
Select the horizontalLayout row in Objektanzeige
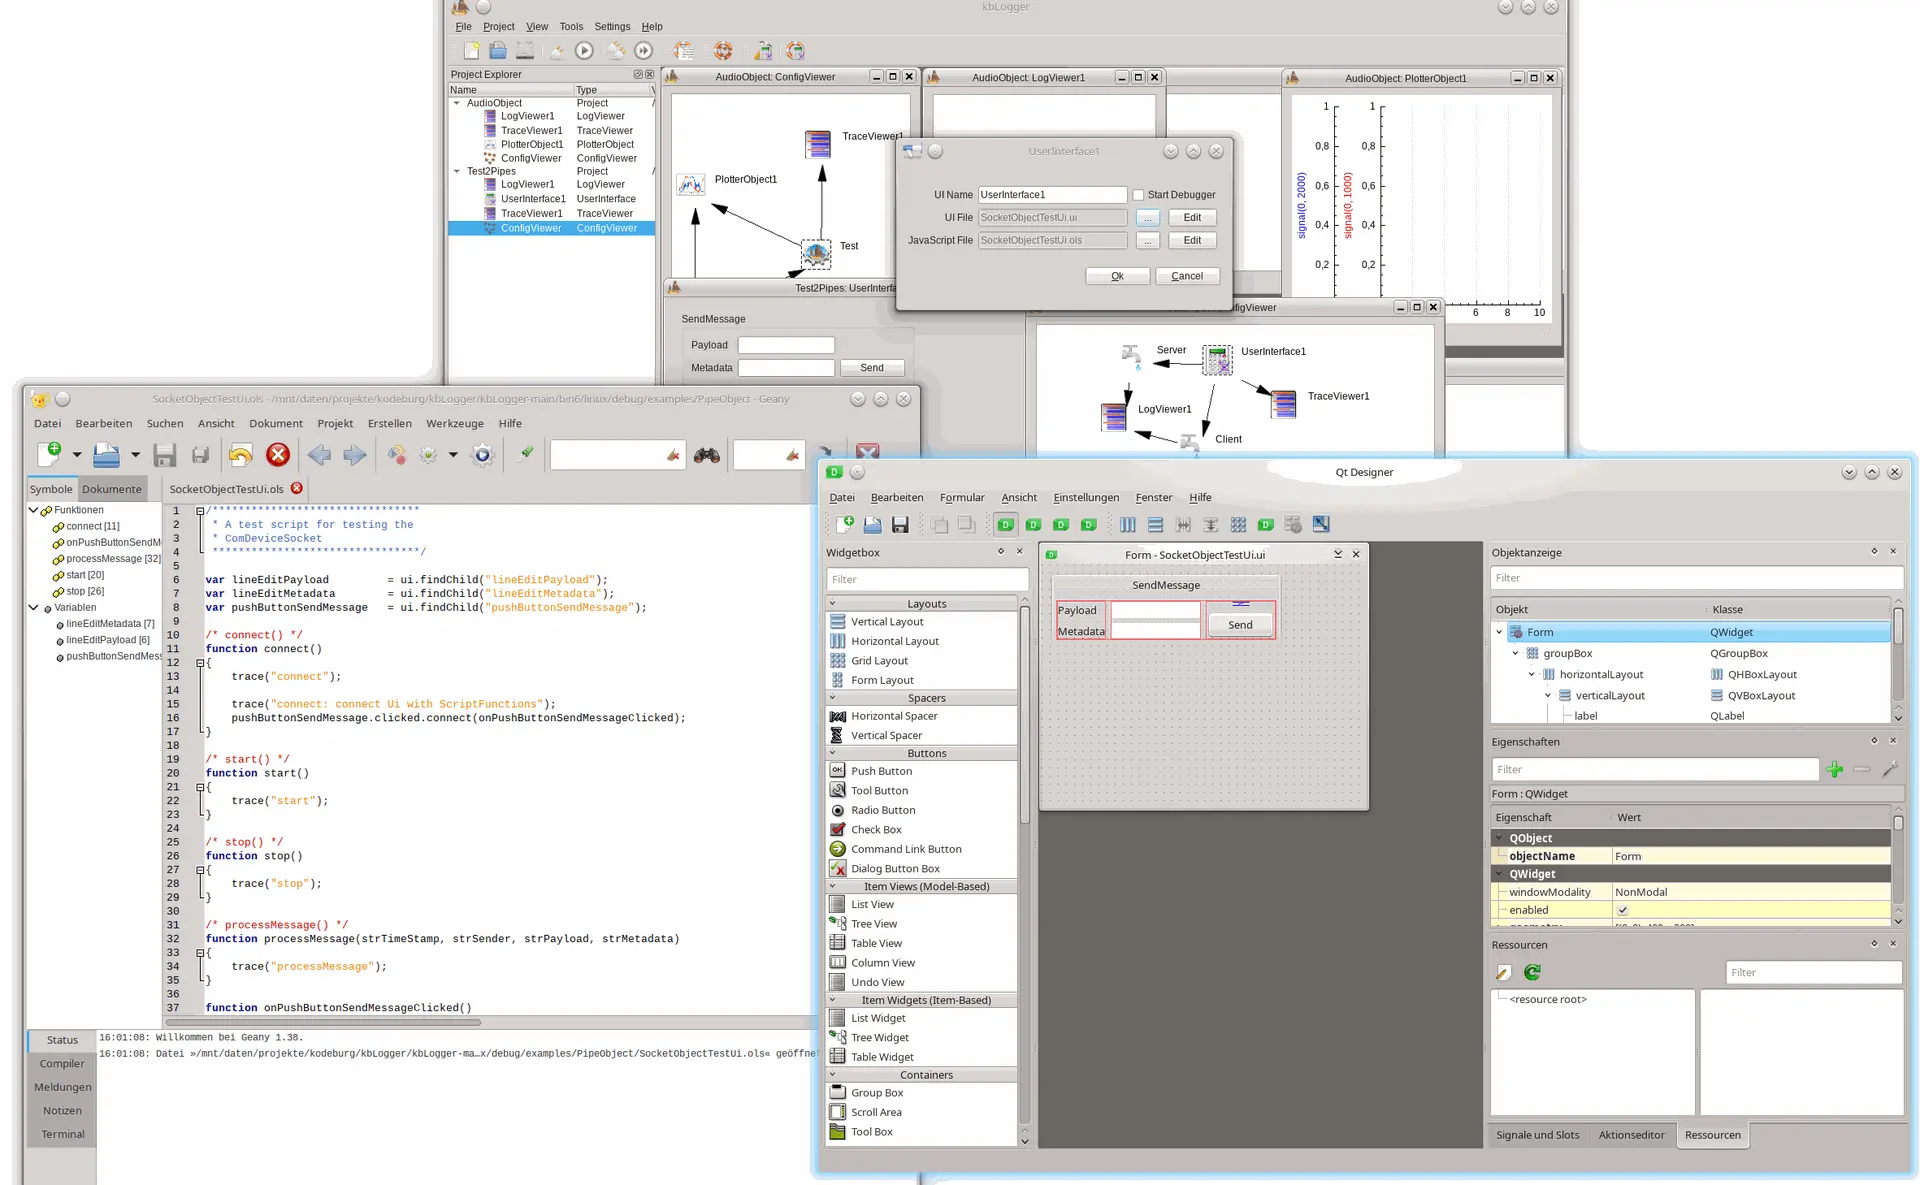click(1691, 675)
